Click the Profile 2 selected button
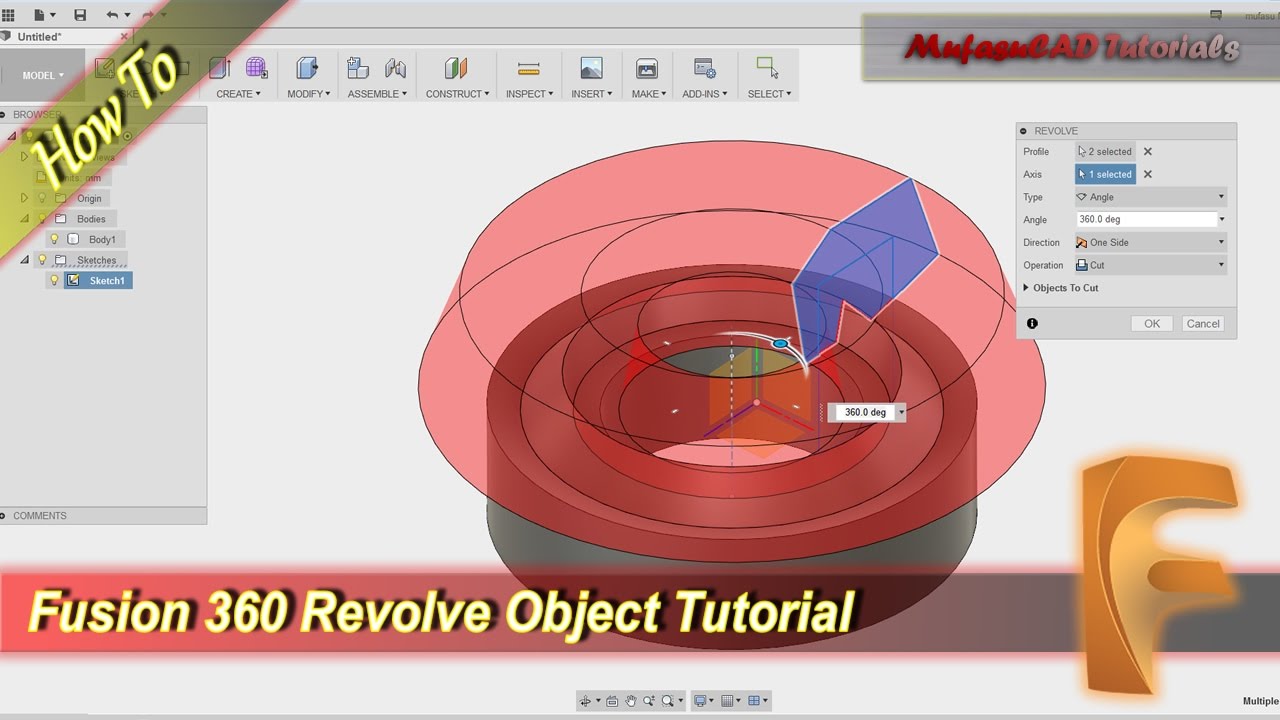 click(1105, 152)
